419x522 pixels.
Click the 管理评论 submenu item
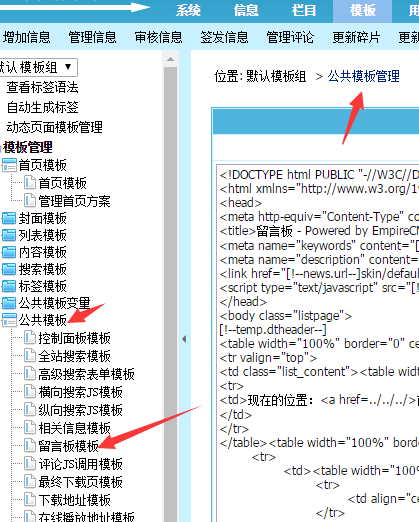click(290, 37)
